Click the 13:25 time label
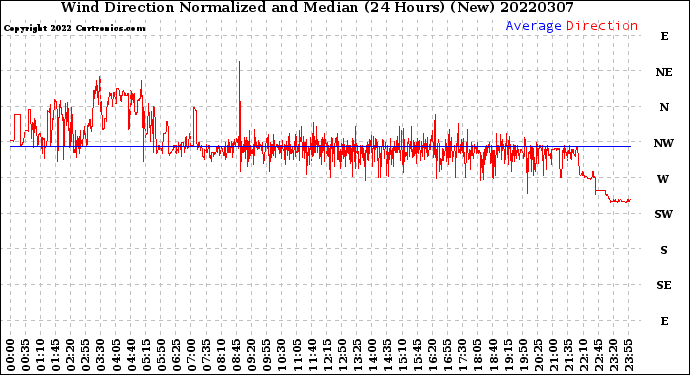 click(357, 355)
